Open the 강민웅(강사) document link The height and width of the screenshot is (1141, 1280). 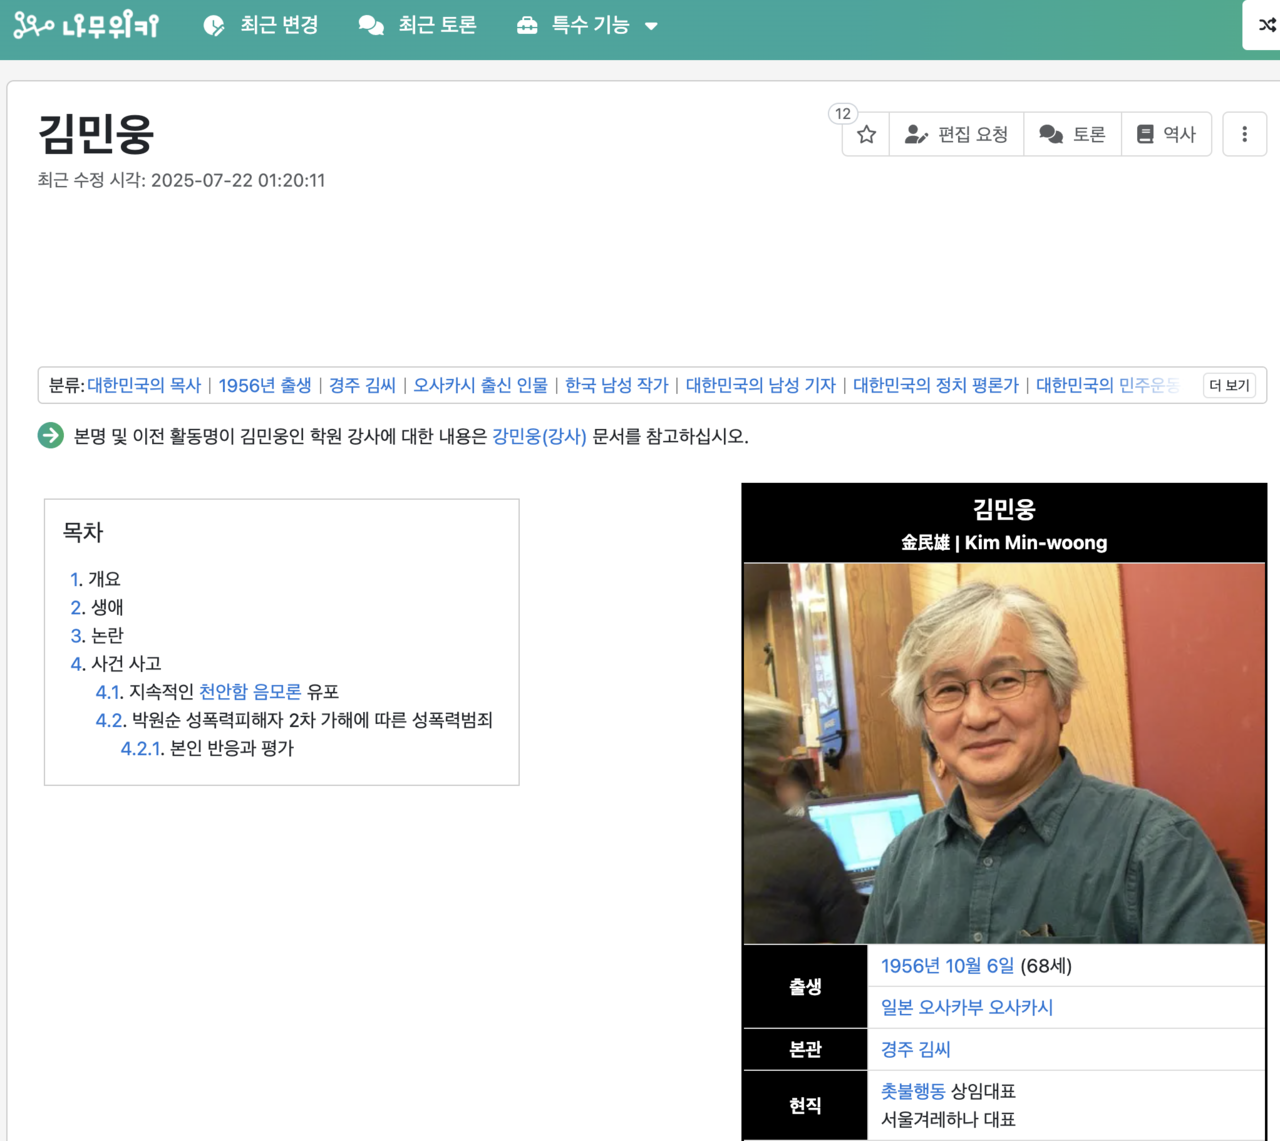[540, 435]
